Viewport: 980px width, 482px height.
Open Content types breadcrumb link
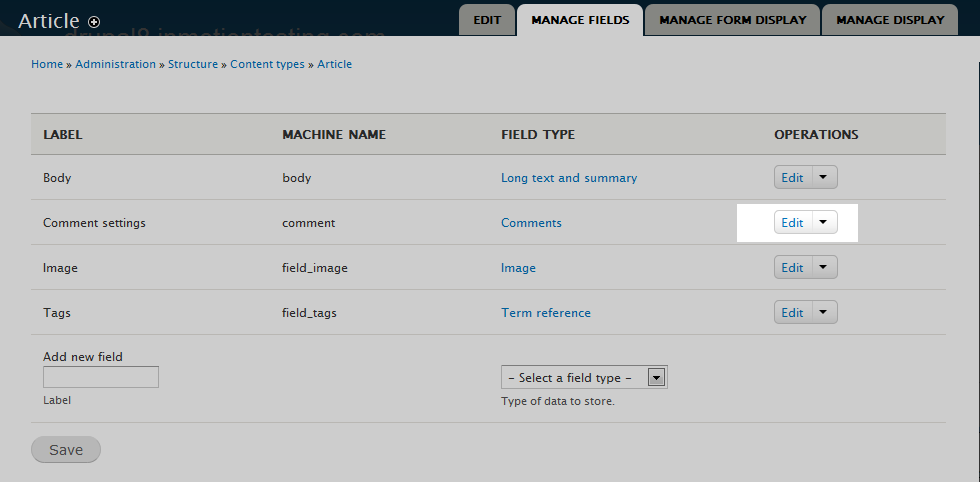[x=267, y=64]
